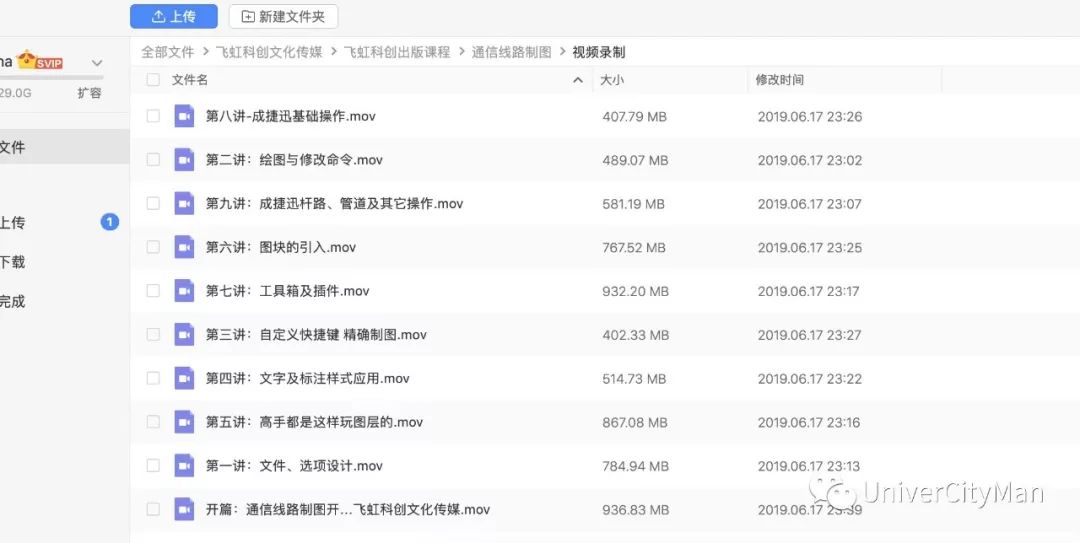Click size value 581.19 MB
The height and width of the screenshot is (543, 1080).
(x=634, y=204)
